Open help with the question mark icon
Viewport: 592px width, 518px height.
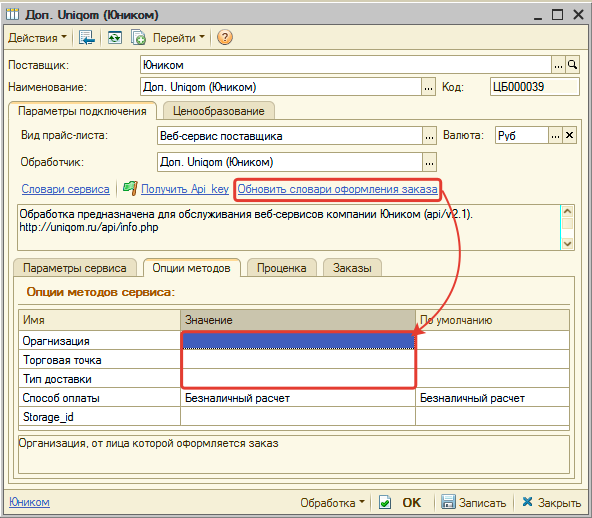(225, 37)
